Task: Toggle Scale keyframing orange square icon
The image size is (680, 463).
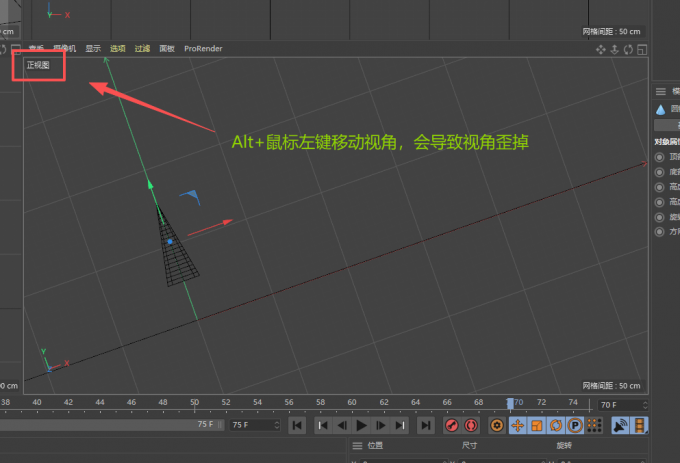Action: tap(537, 425)
